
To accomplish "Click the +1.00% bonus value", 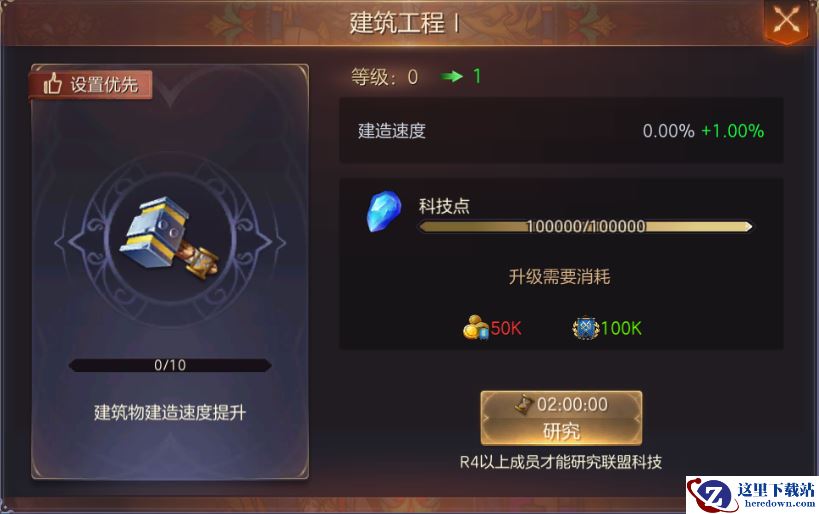I will click(x=732, y=131).
